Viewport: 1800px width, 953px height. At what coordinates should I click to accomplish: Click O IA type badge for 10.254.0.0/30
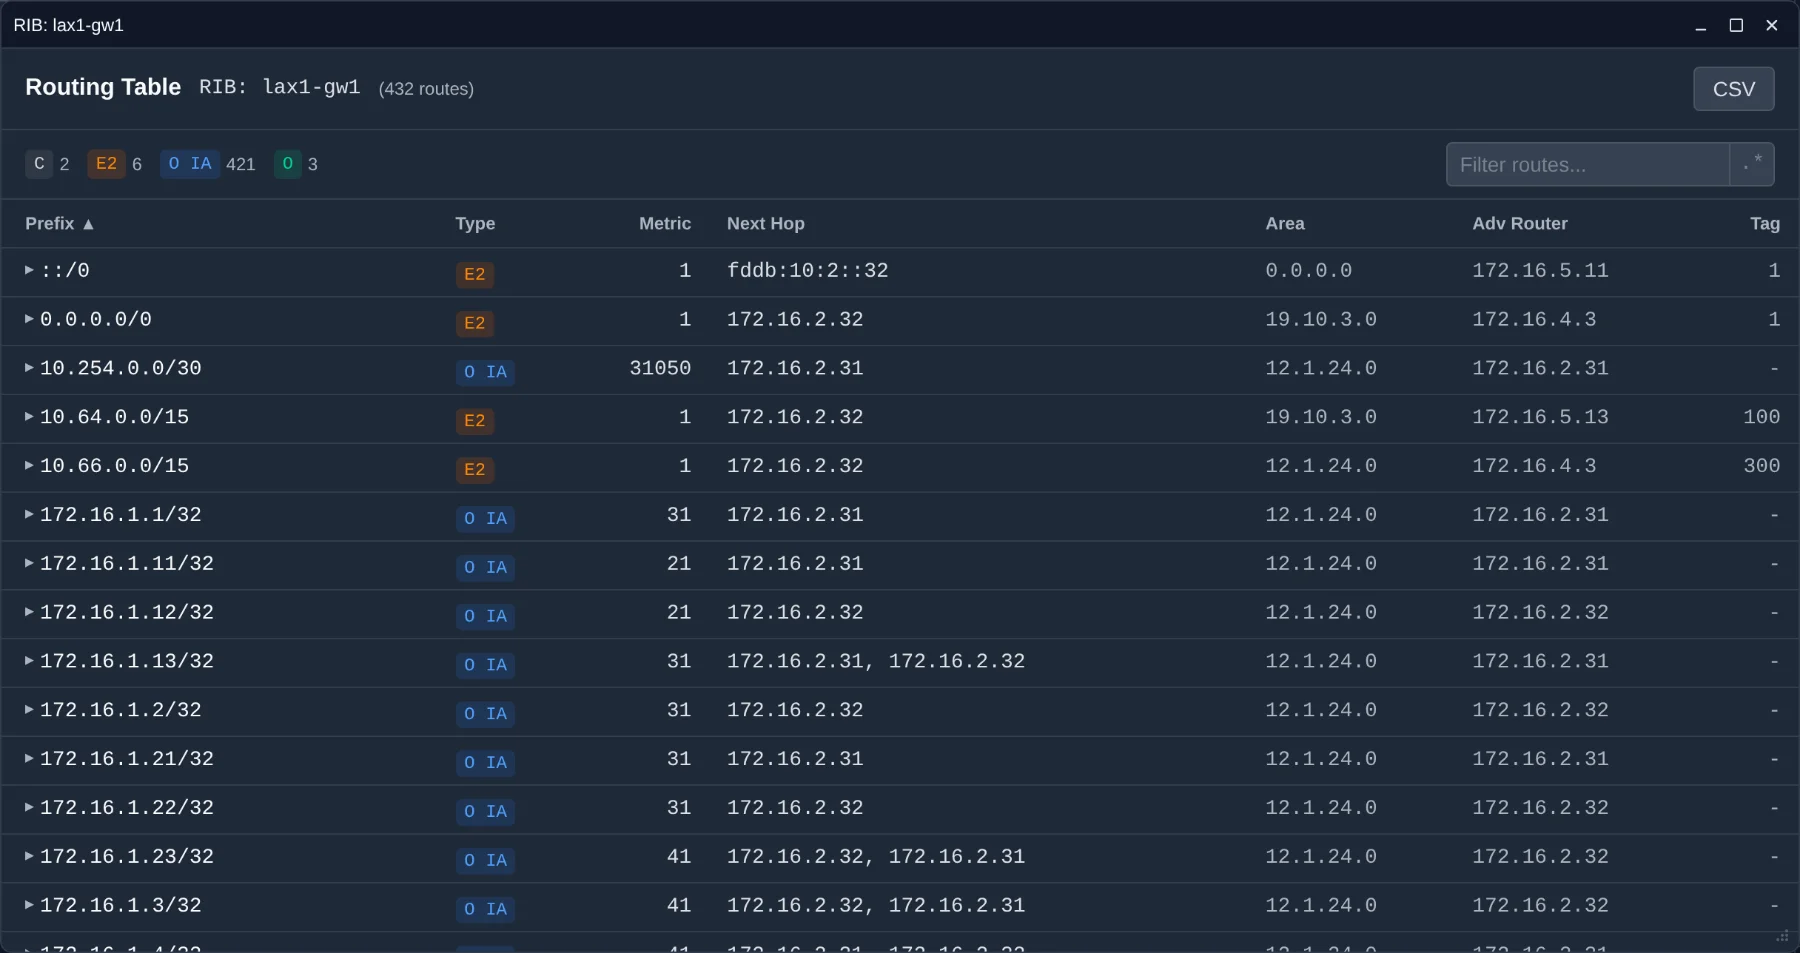click(485, 372)
